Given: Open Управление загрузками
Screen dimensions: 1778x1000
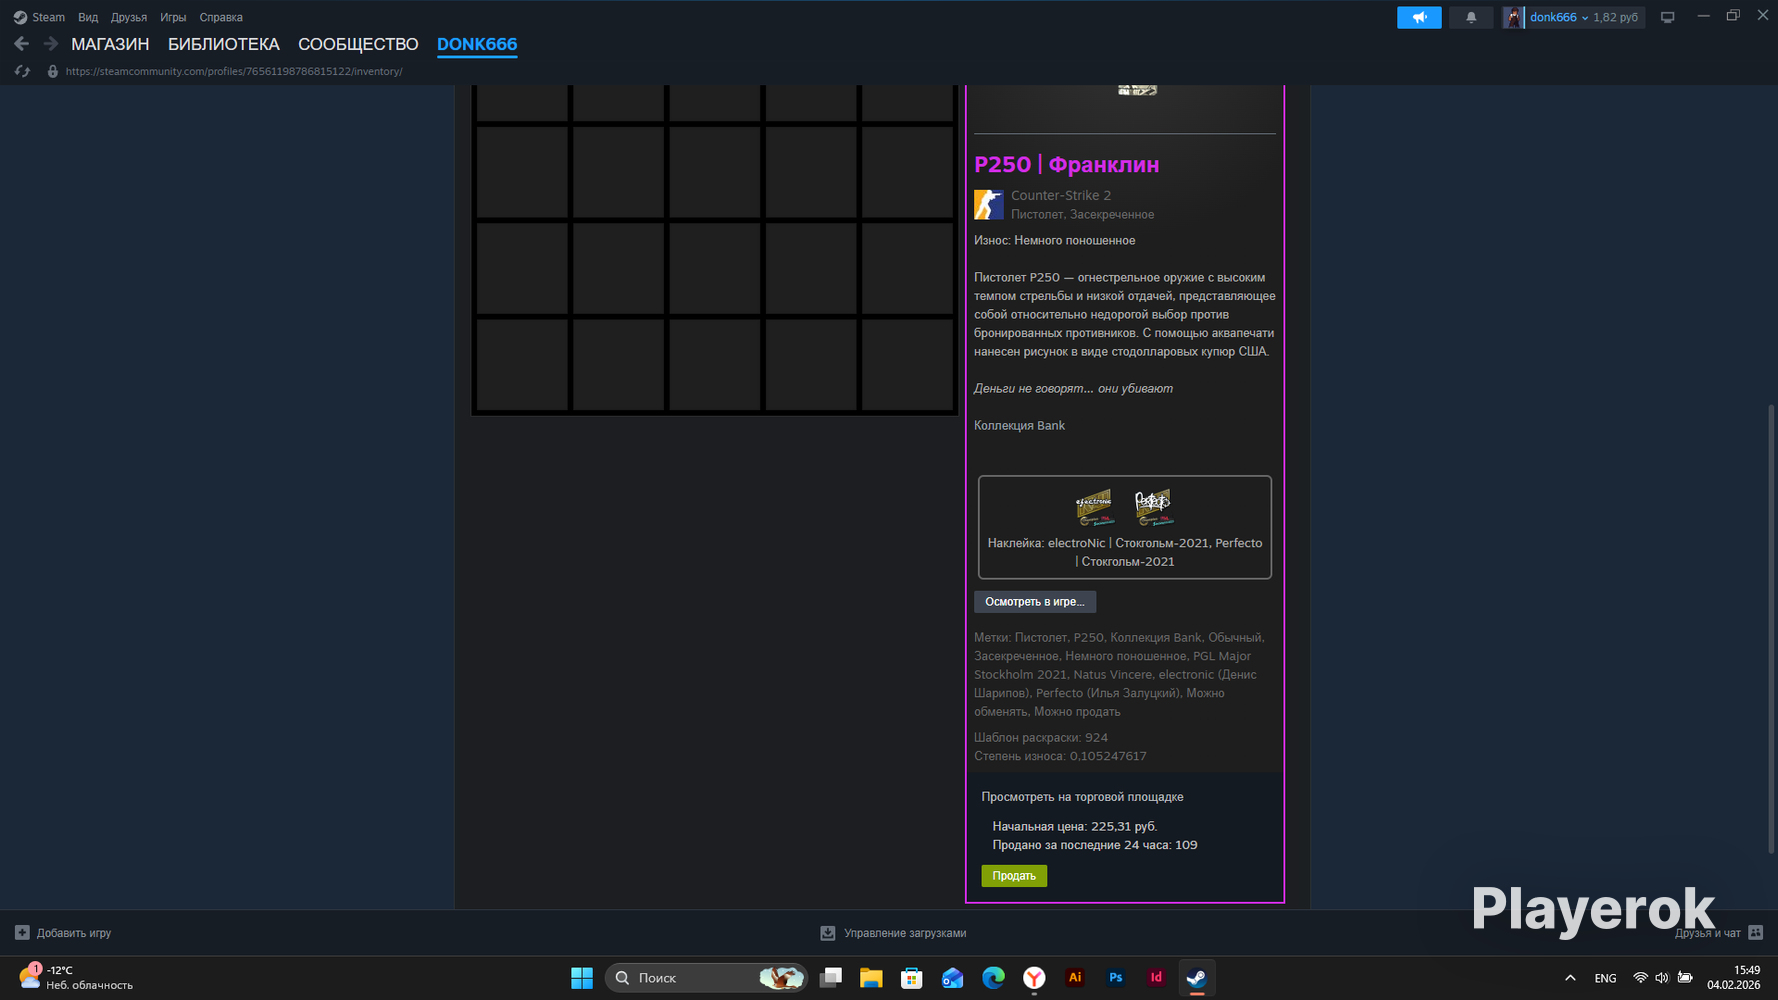Looking at the screenshot, I should coord(905,933).
